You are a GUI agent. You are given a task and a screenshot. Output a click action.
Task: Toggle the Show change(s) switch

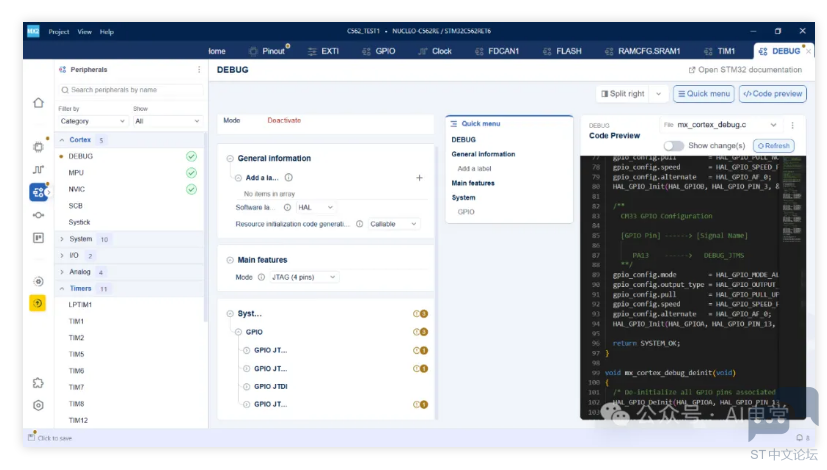(x=674, y=146)
